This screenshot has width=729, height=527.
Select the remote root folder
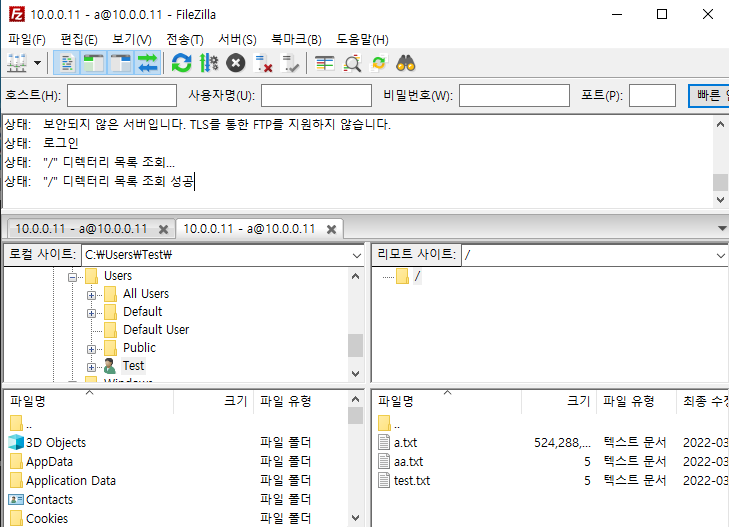point(417,276)
